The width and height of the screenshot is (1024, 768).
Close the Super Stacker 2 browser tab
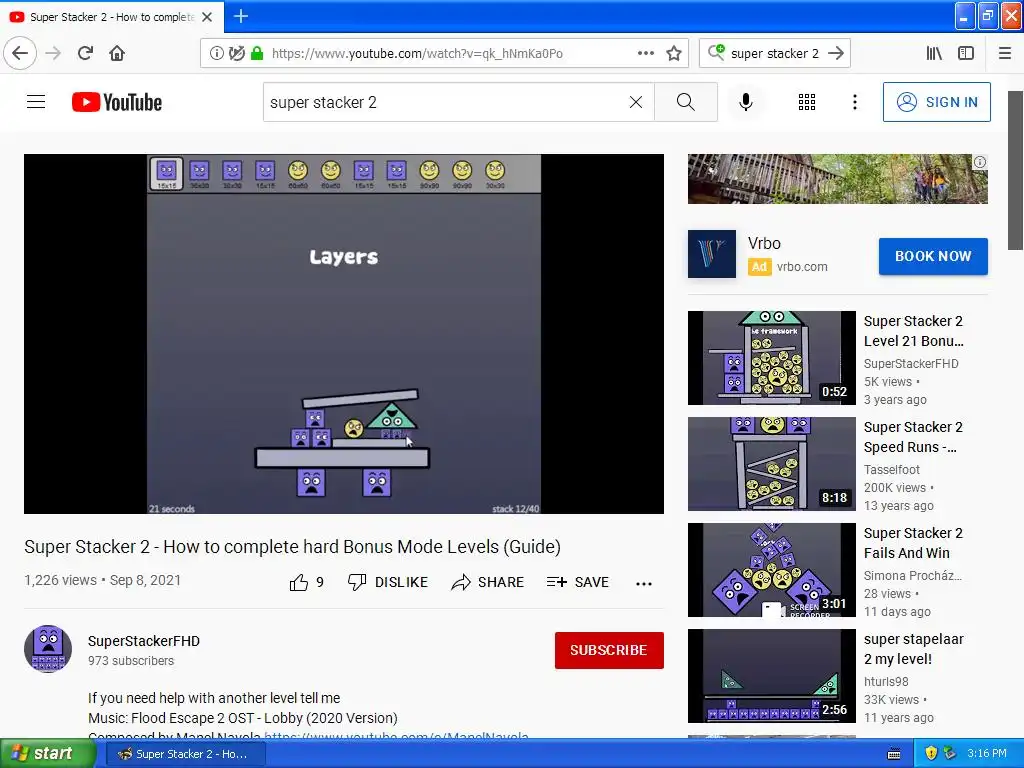click(x=207, y=17)
